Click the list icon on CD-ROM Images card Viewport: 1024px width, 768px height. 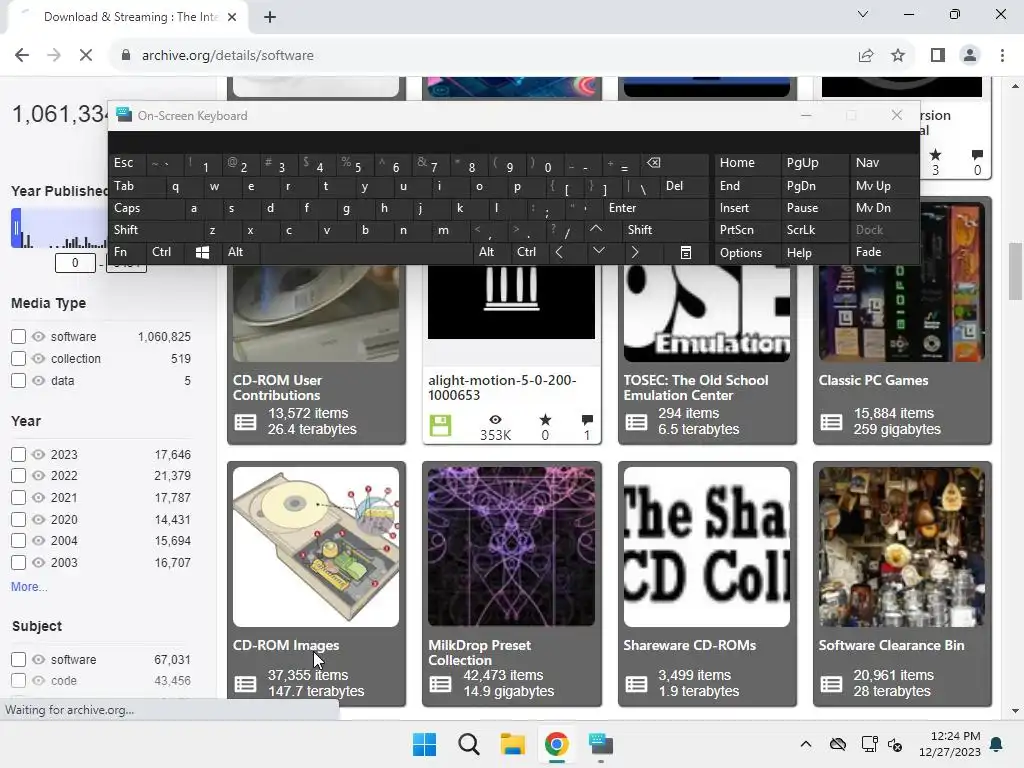(x=246, y=684)
